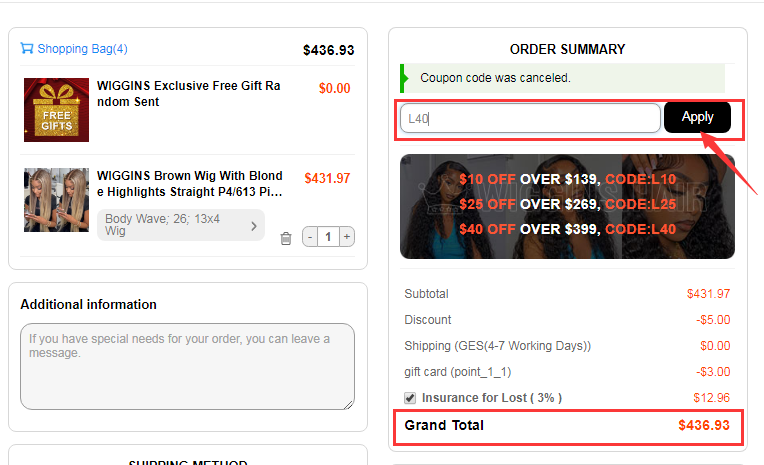This screenshot has width=764, height=465.
Task: Click the additional information message box
Action: pos(188,367)
